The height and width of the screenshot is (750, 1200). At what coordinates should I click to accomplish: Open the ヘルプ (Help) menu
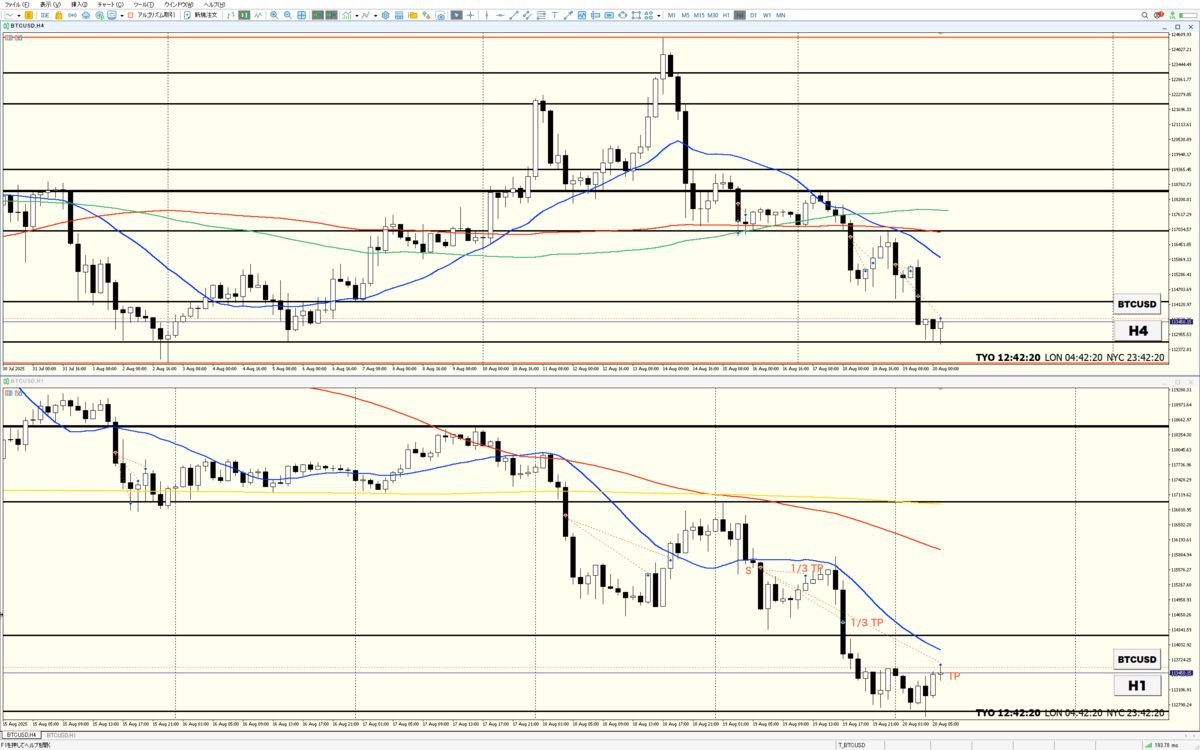pos(215,4)
